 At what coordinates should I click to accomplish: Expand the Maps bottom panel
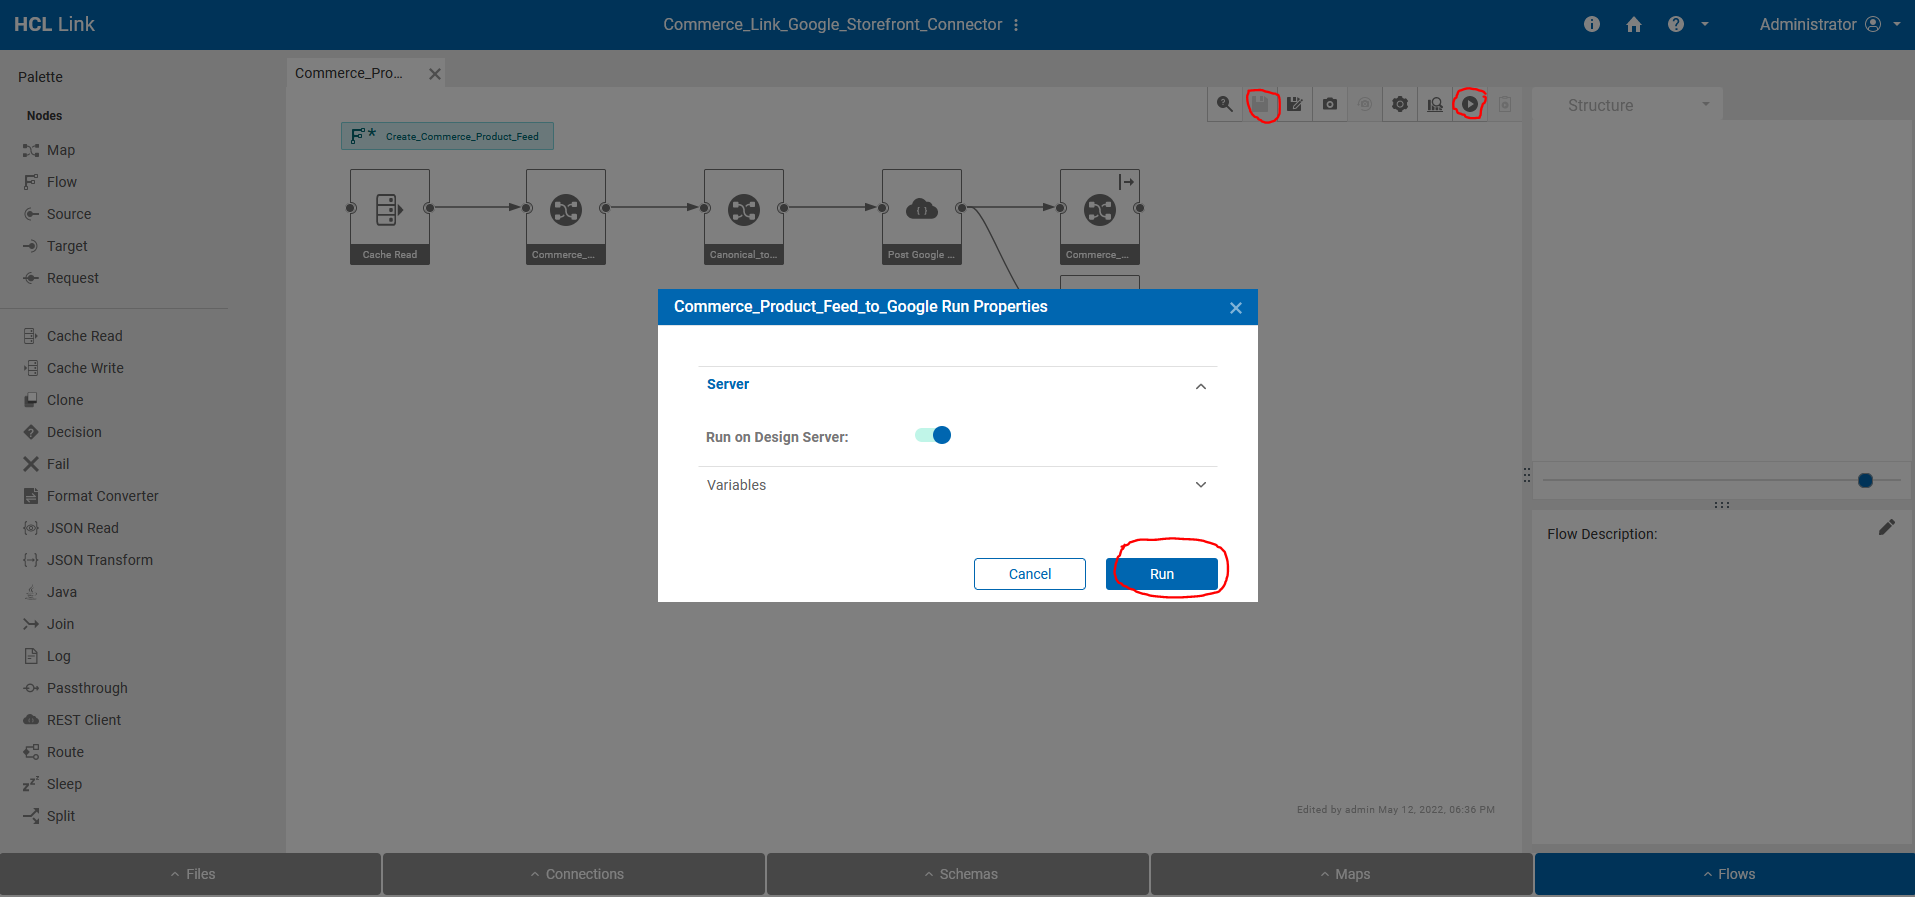pos(1343,874)
